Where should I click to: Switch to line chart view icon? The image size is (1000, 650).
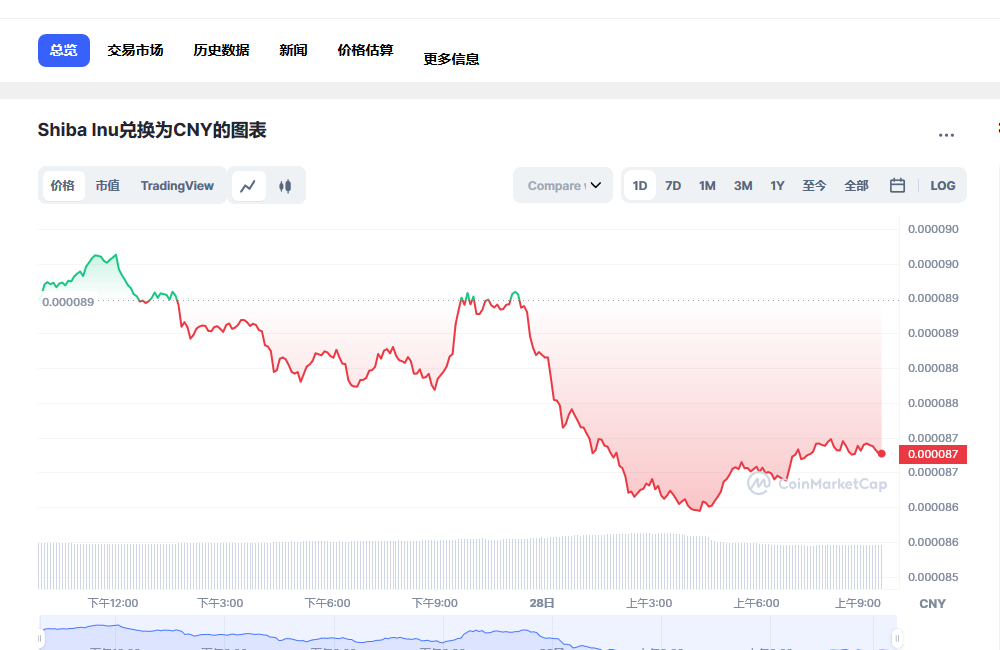[x=248, y=186]
